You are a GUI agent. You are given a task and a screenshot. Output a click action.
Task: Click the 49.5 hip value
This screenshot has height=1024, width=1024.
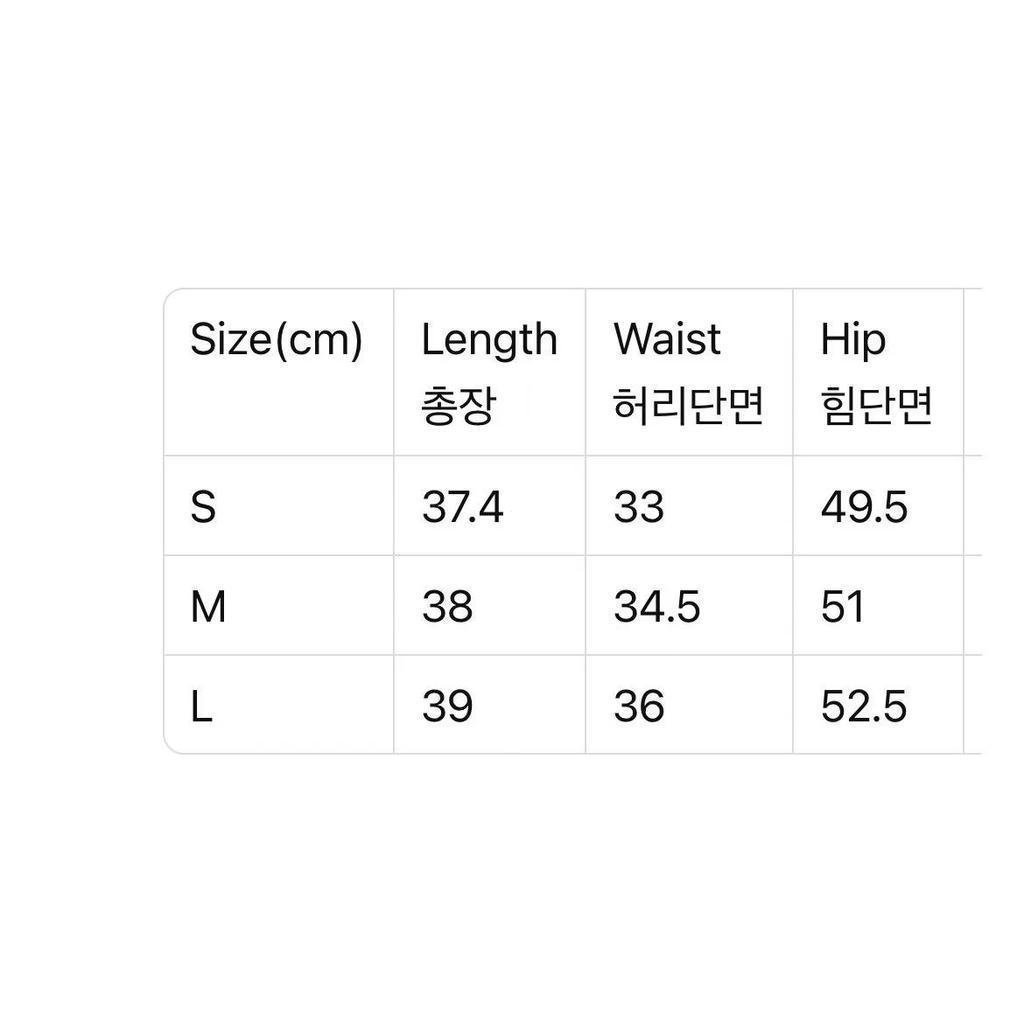864,508
